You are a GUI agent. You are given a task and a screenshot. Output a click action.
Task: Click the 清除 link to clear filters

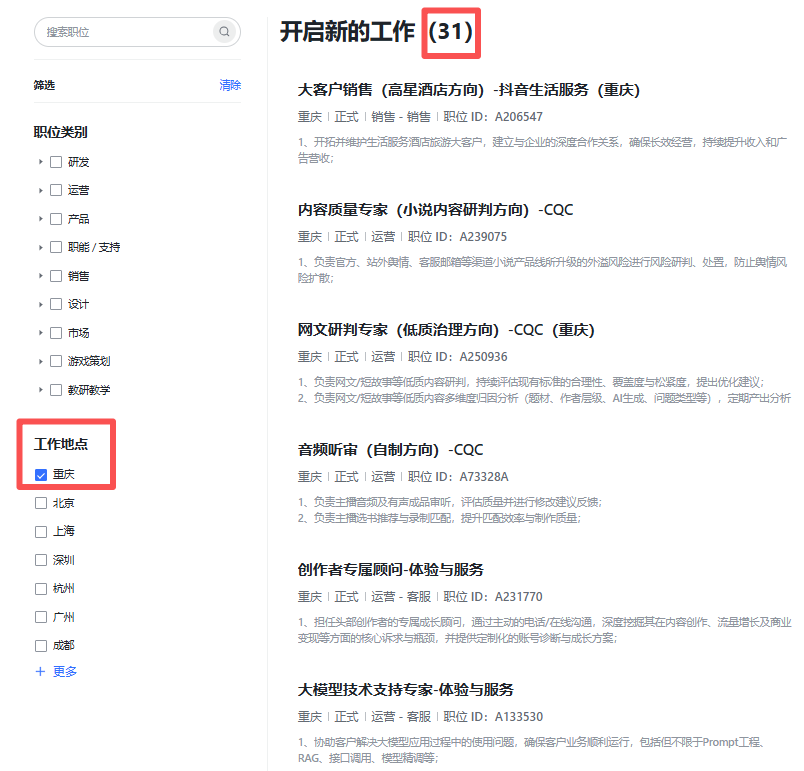pos(230,85)
